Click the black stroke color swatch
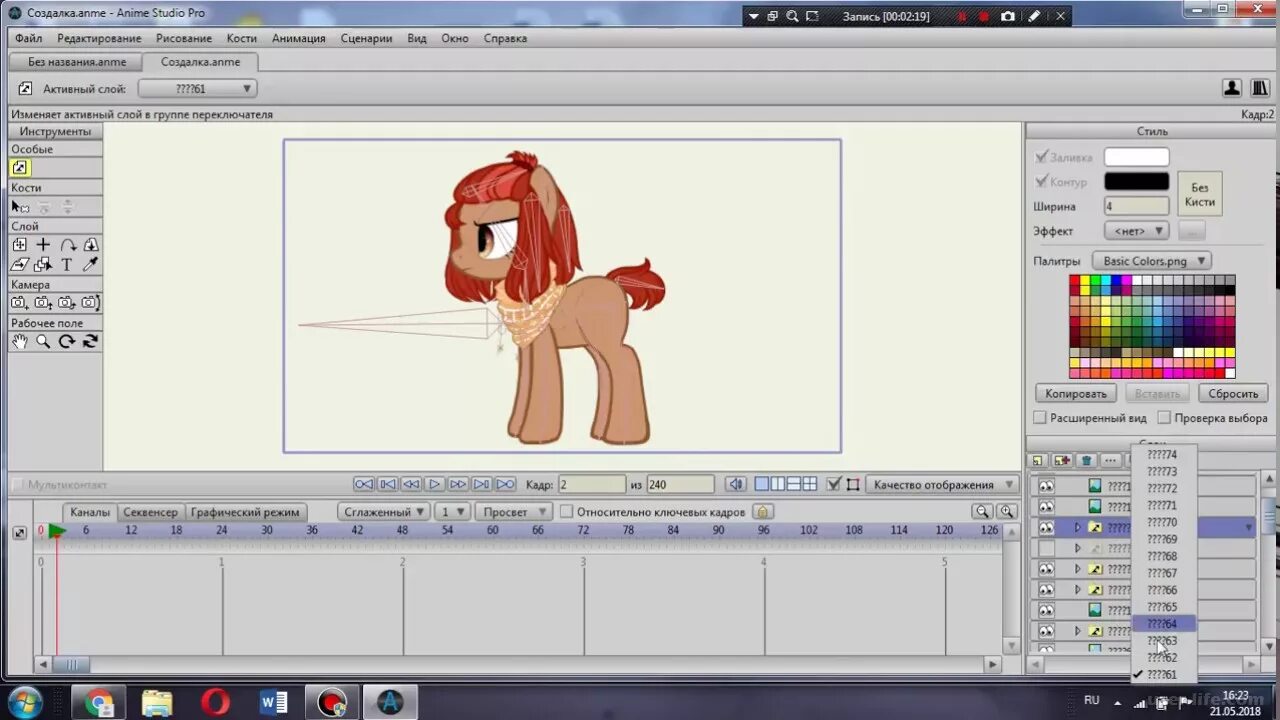This screenshot has width=1280, height=720. tap(1136, 182)
